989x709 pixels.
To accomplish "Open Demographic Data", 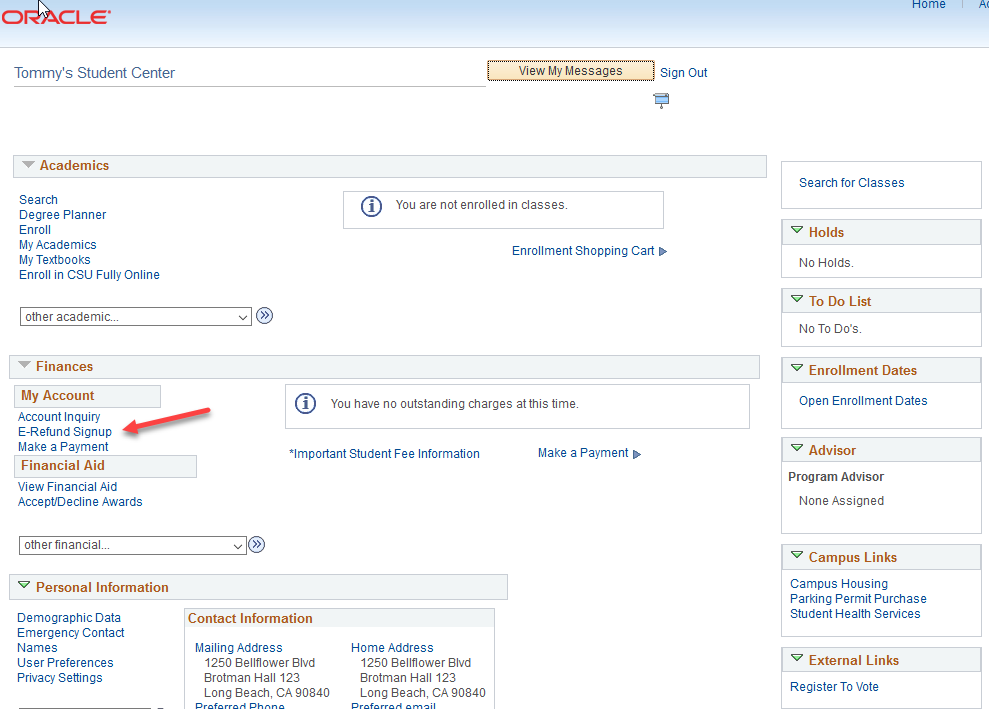I will [x=69, y=618].
